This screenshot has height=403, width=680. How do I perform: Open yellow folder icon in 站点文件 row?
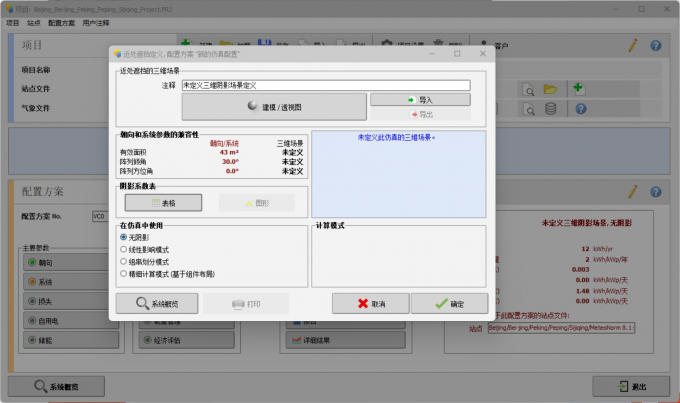tap(550, 89)
